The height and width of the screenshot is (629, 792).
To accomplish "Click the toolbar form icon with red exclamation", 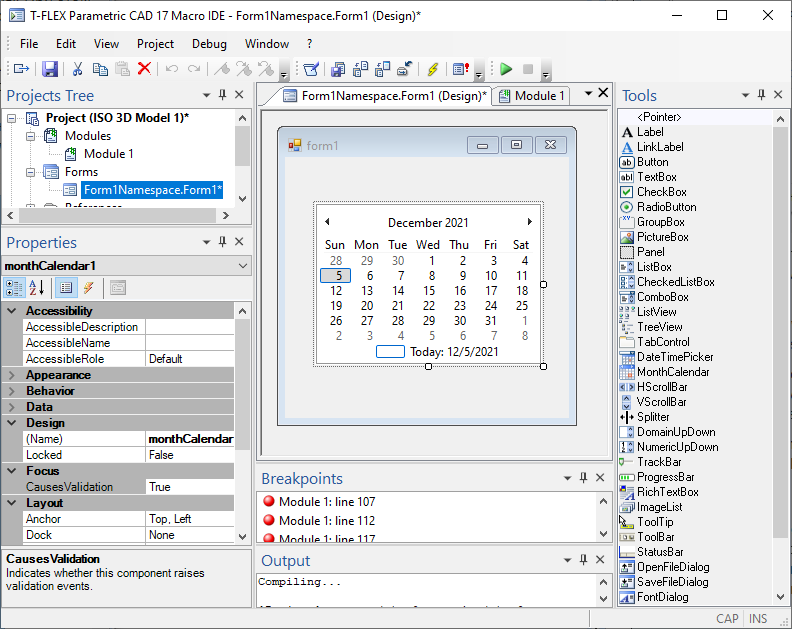I will coord(461,69).
